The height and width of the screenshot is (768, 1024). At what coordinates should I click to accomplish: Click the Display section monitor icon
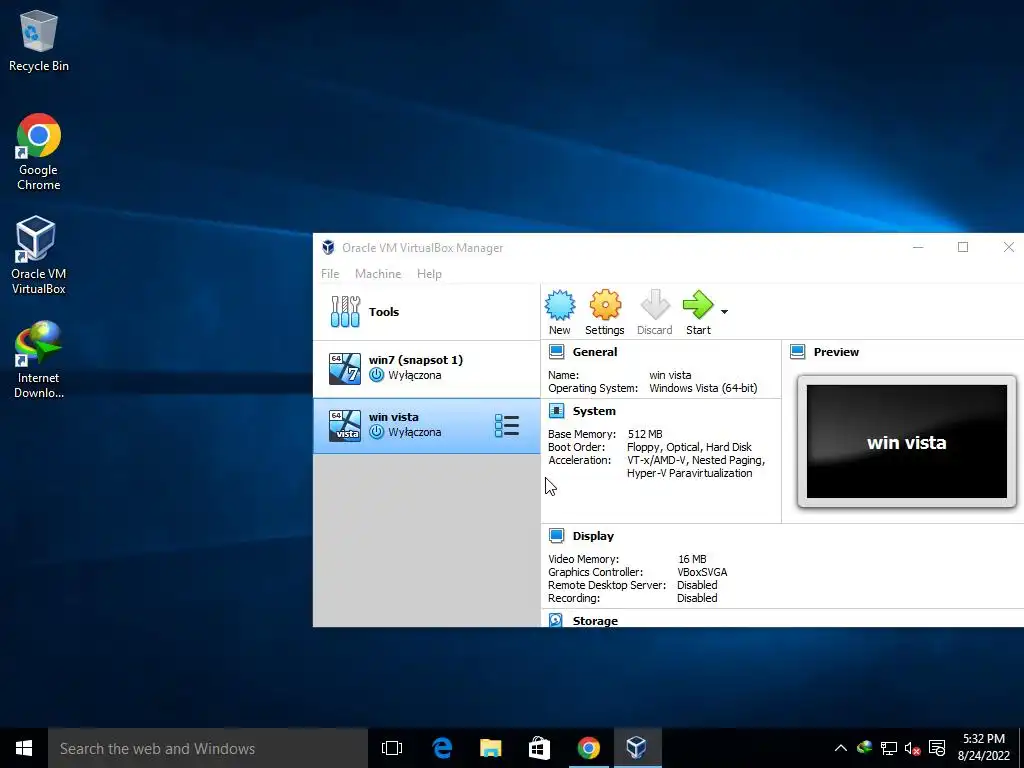[x=556, y=536]
